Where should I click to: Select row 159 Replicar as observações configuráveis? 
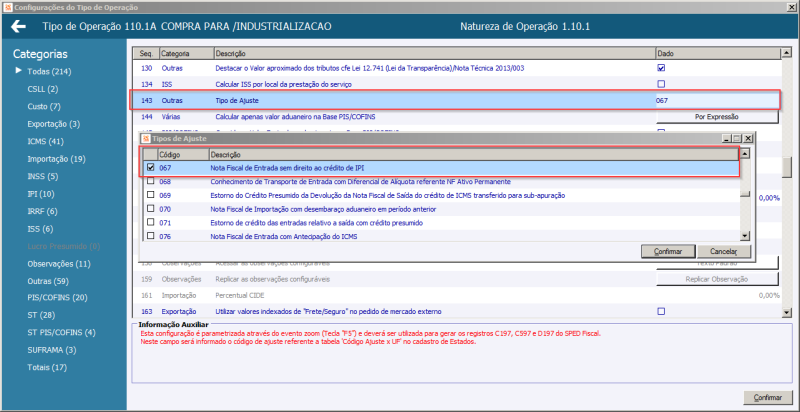[456, 279]
